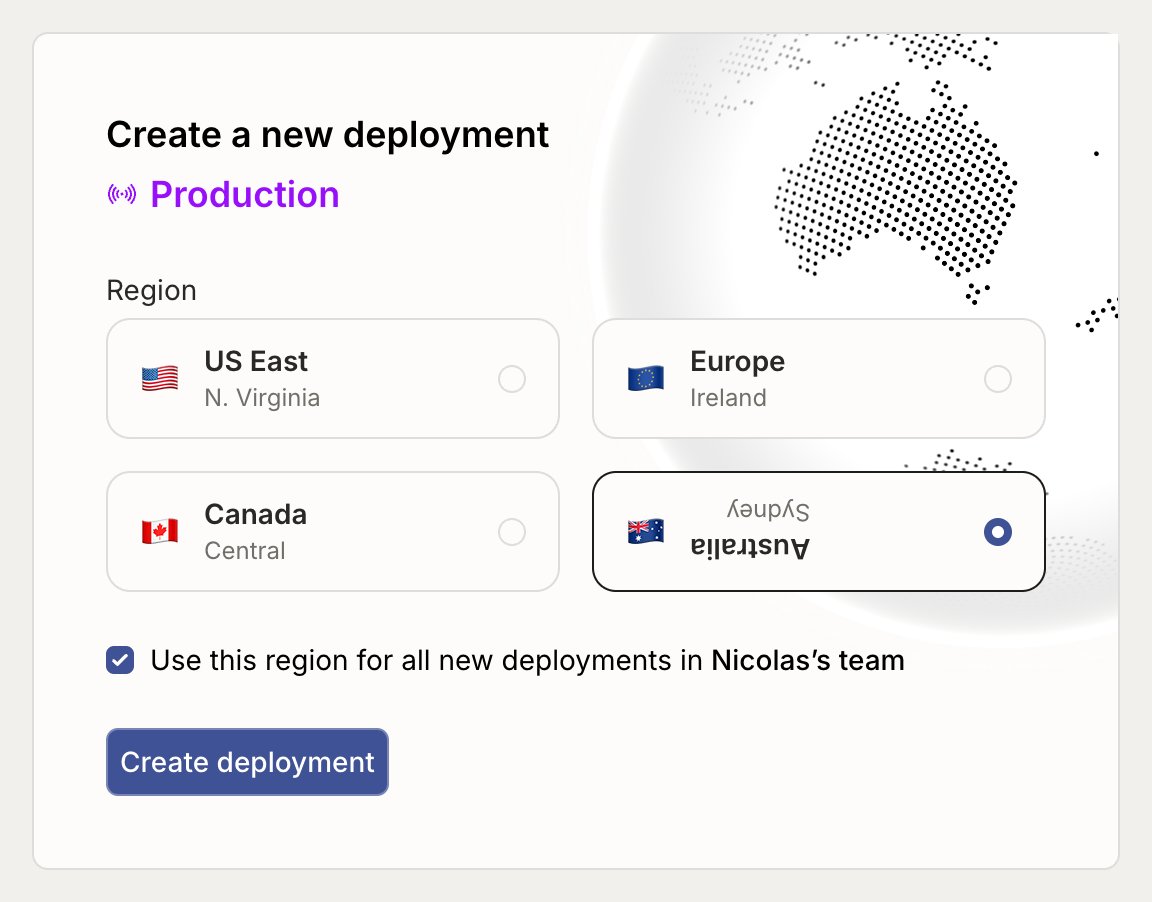
Task: Click the "US East" region title
Action: coord(256,361)
